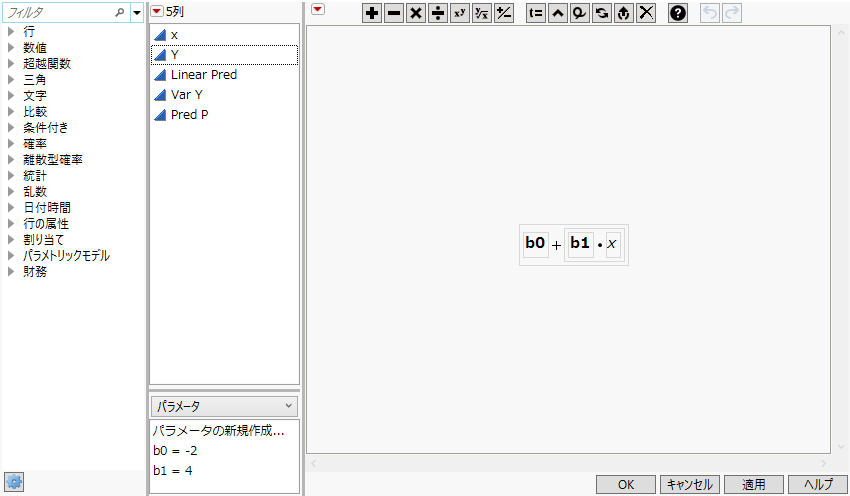Open the settings gear icon
Viewport: 850px width, 496px height.
click(14, 481)
